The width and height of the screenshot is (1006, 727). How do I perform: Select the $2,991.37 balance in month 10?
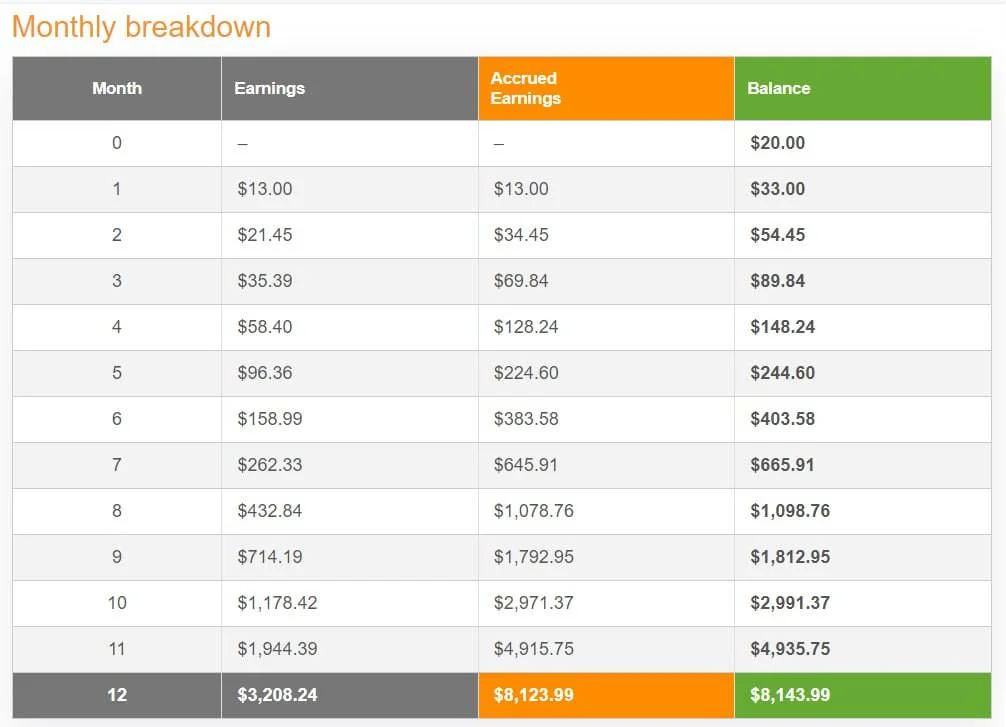tap(790, 603)
